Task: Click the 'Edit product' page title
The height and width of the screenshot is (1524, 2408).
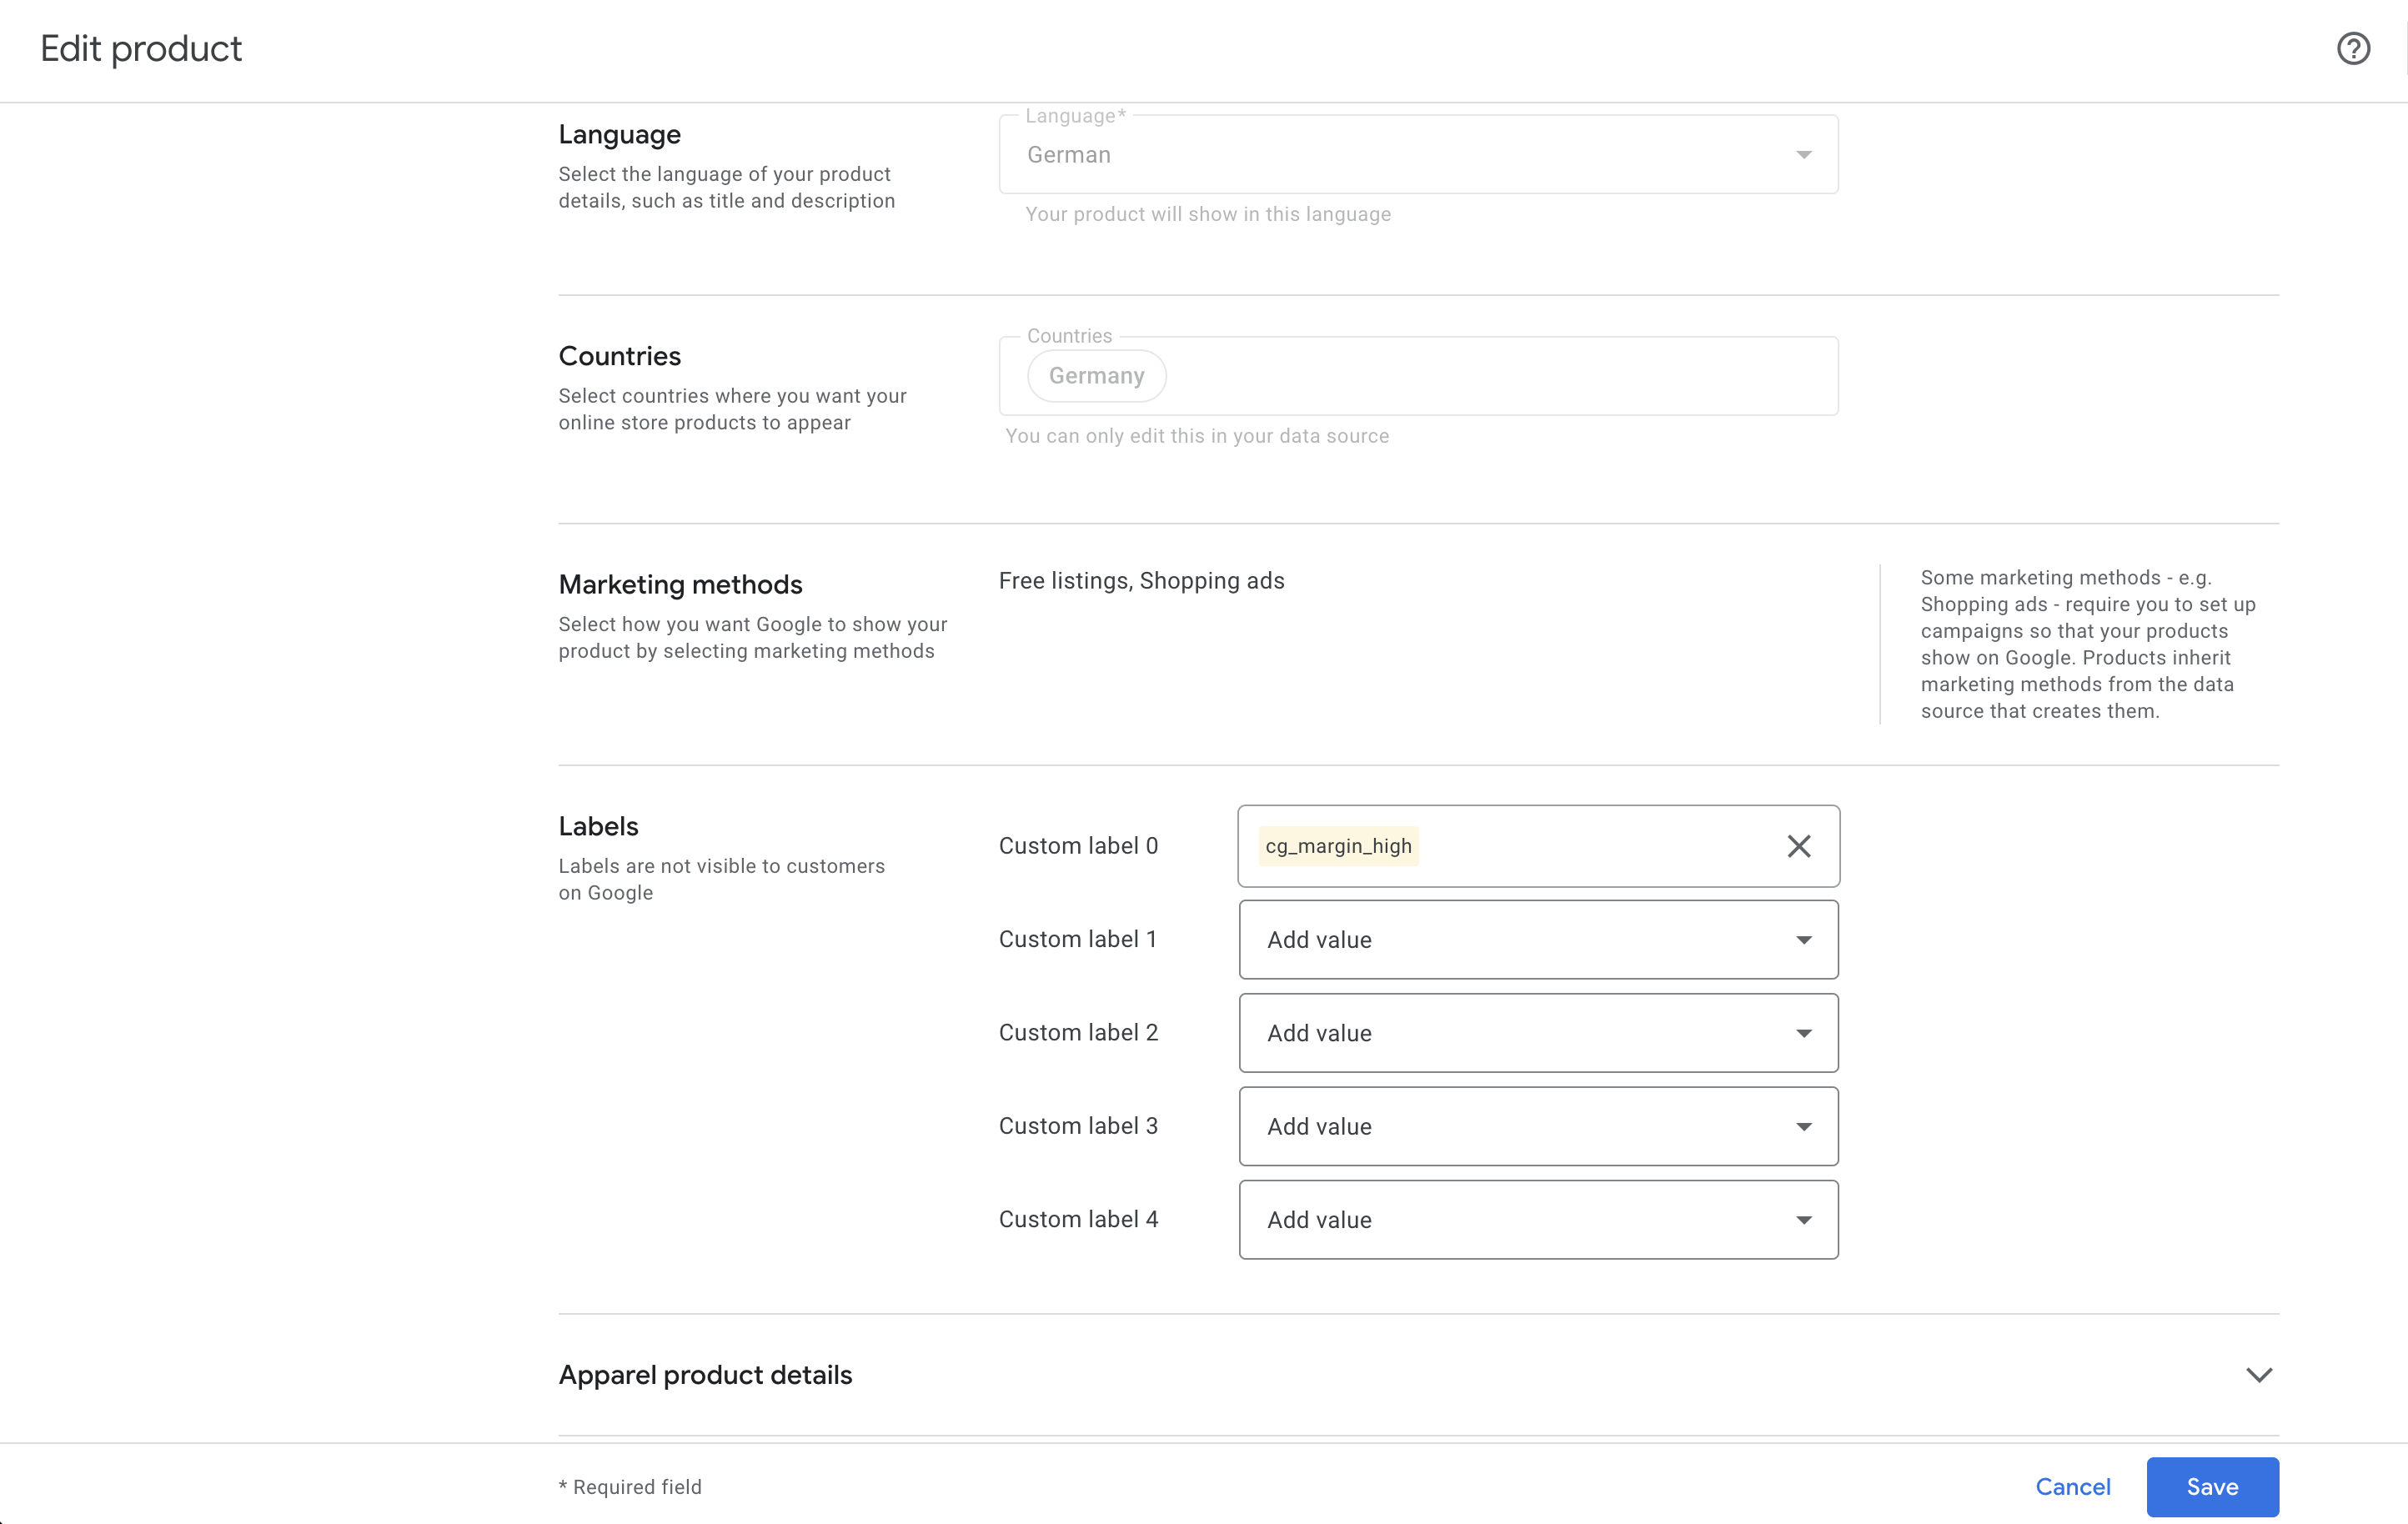Action: (x=141, y=48)
